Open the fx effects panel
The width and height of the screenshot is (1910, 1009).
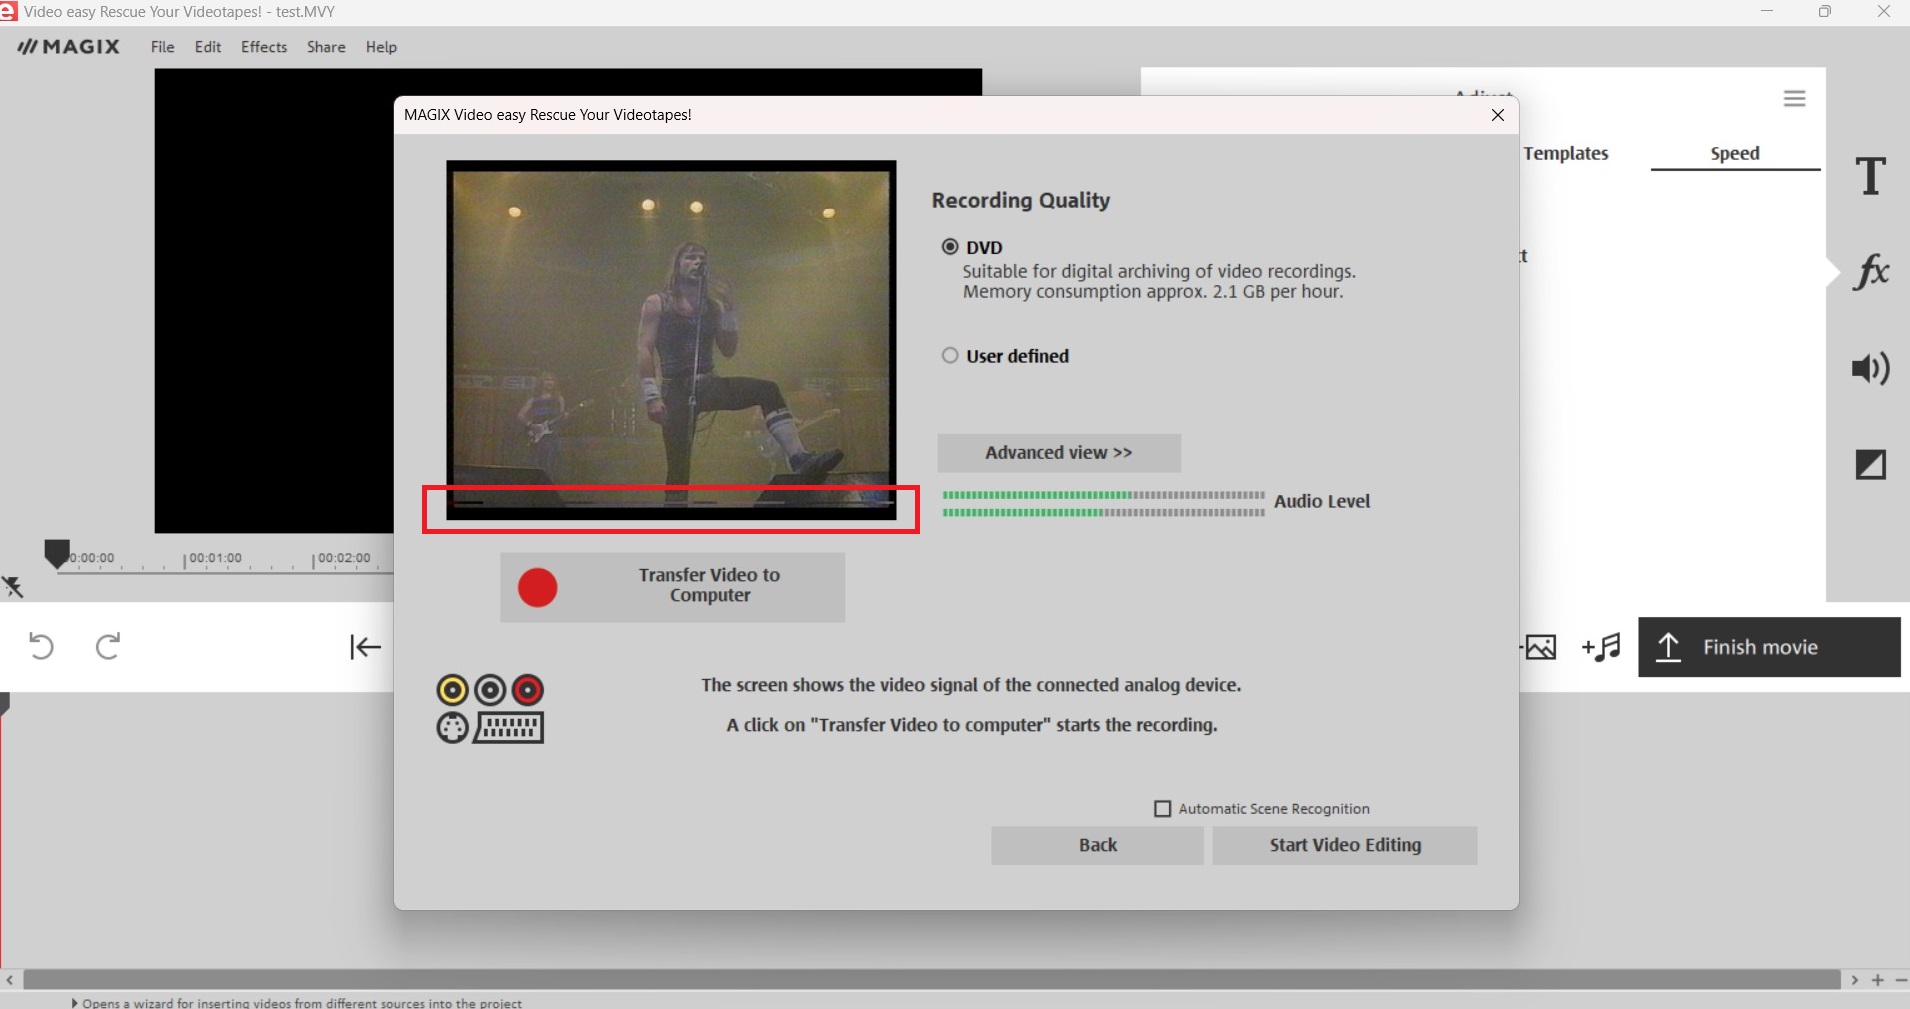click(x=1871, y=271)
